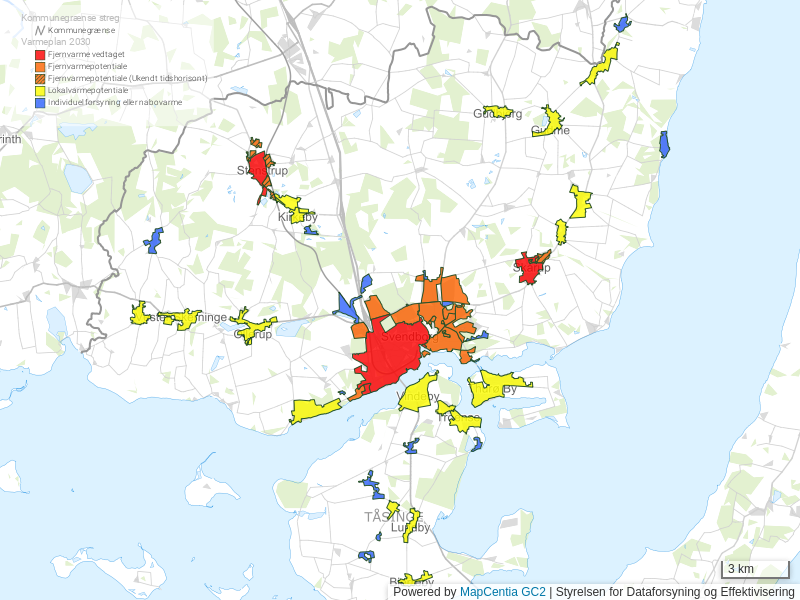Click the TÅSINGE island map label
The width and height of the screenshot is (800, 600).
(393, 517)
